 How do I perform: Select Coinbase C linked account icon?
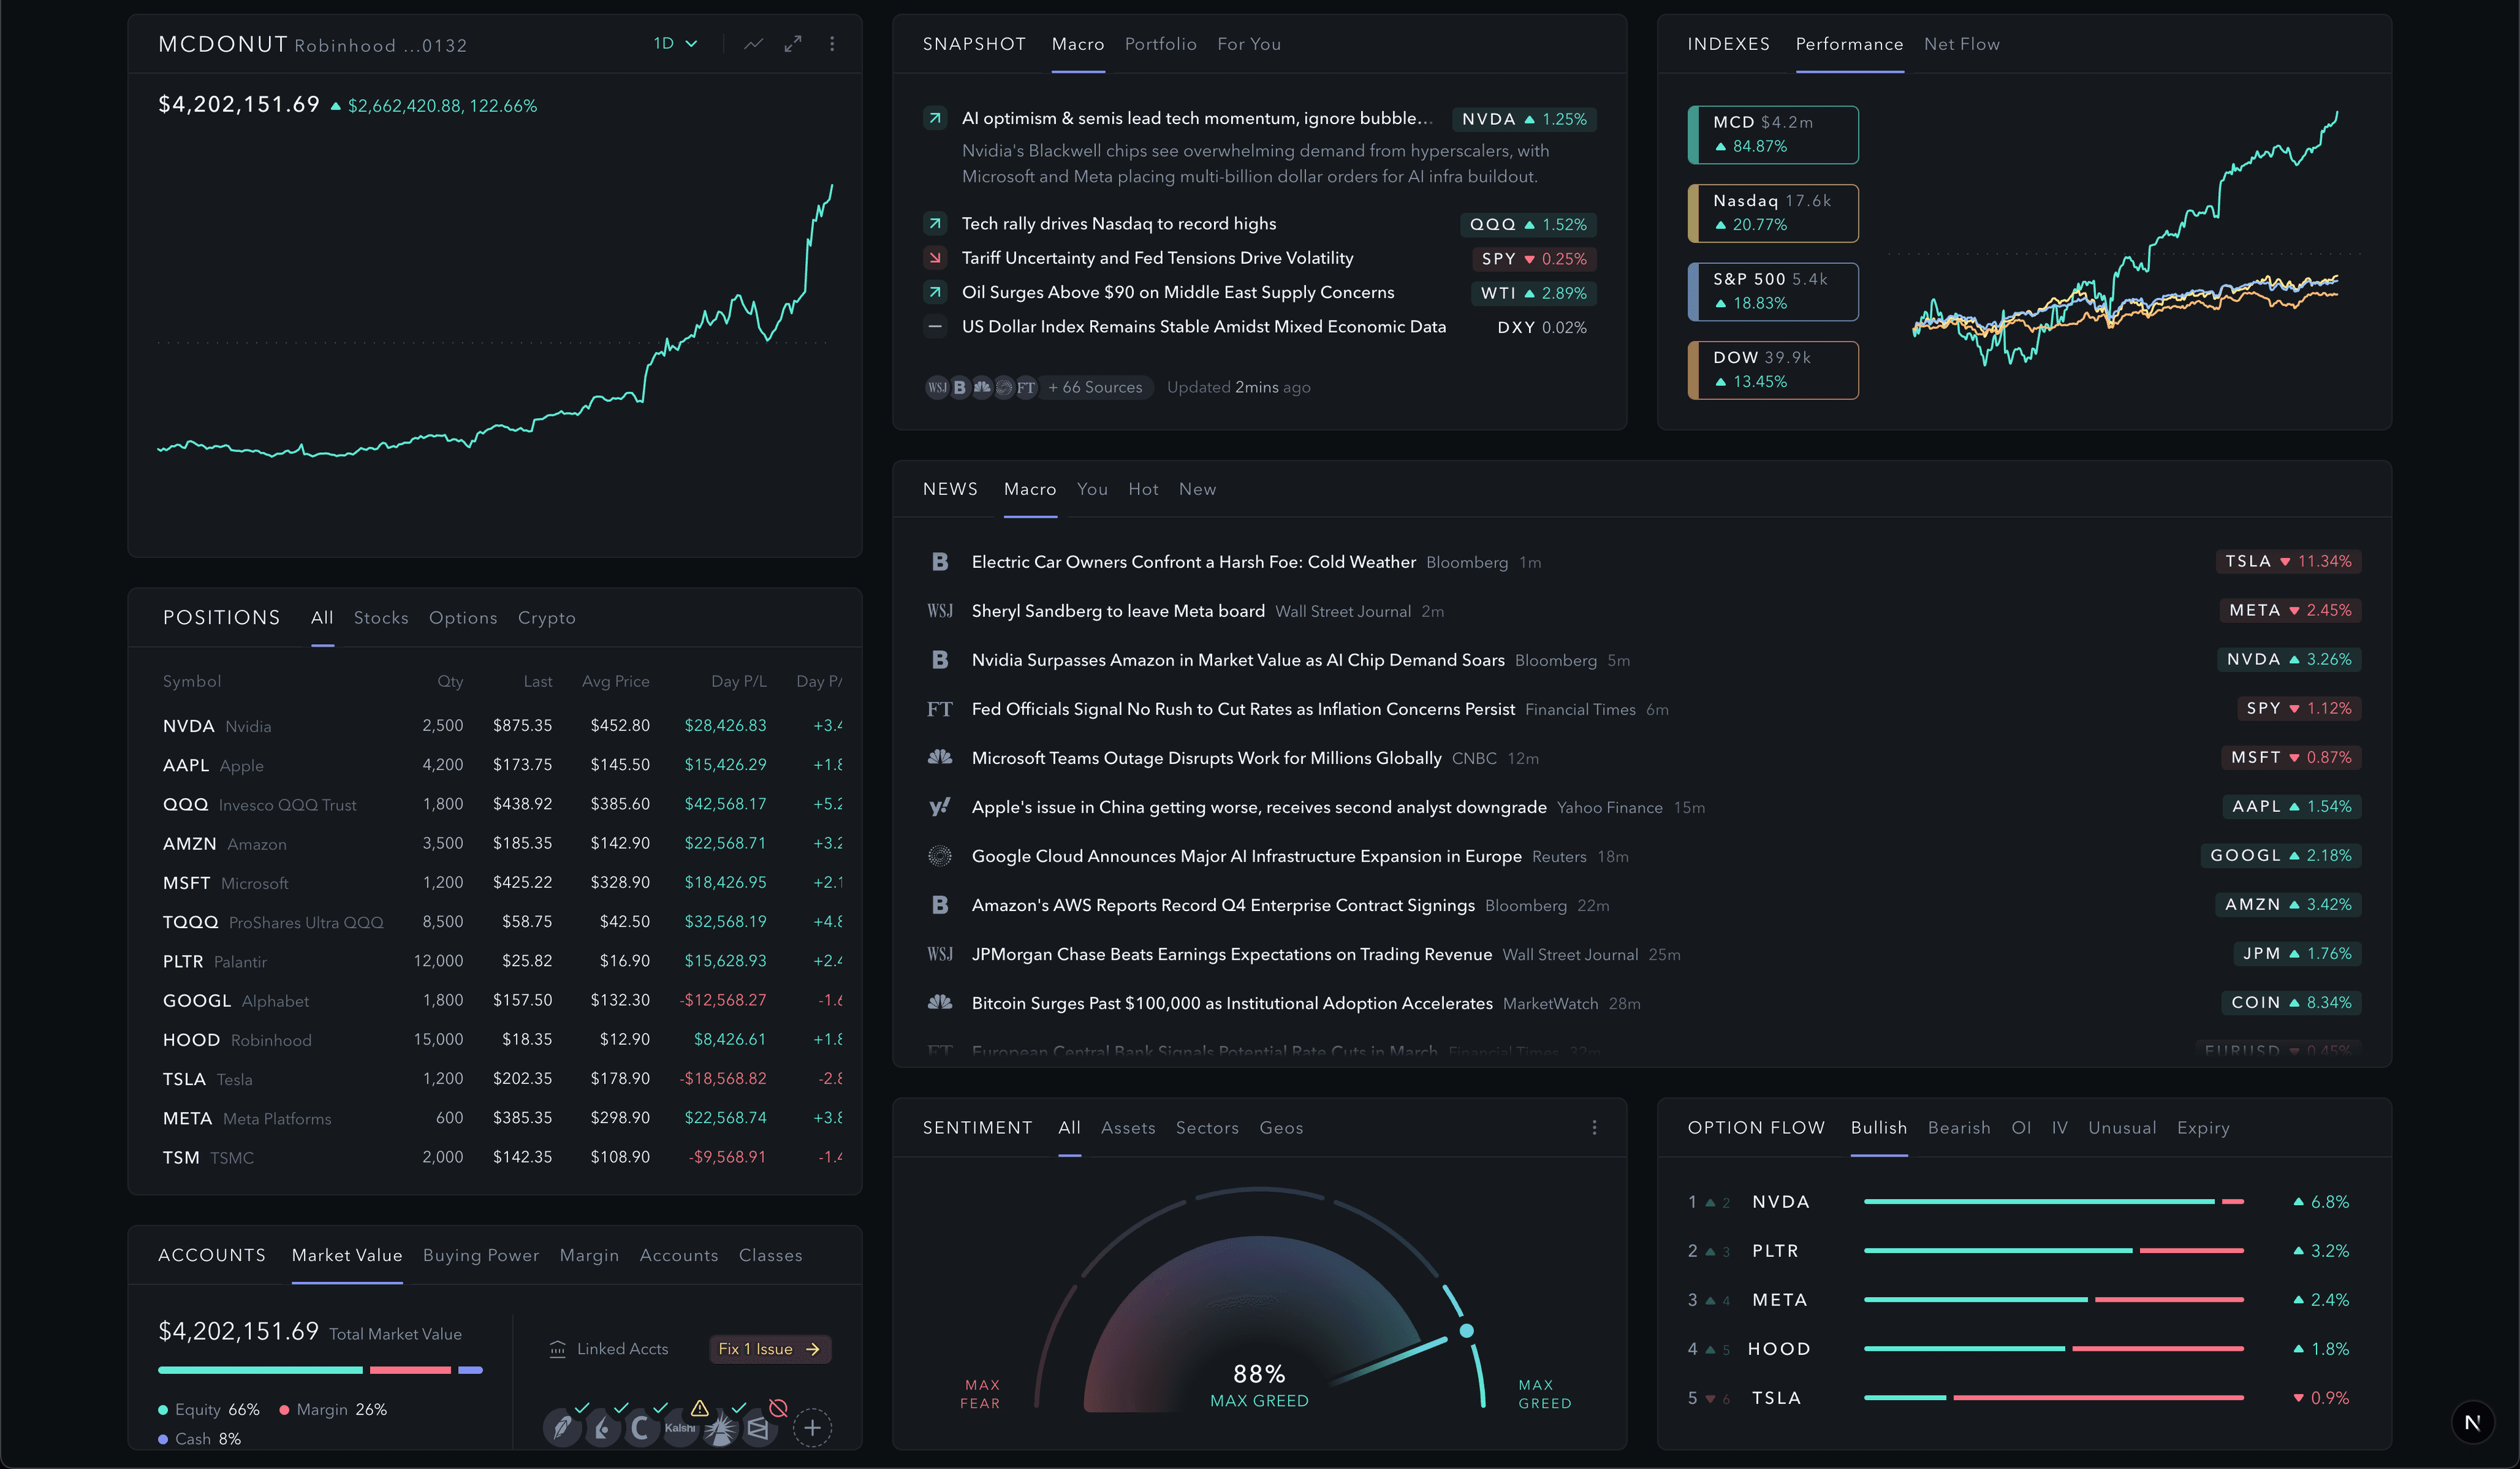point(640,1428)
